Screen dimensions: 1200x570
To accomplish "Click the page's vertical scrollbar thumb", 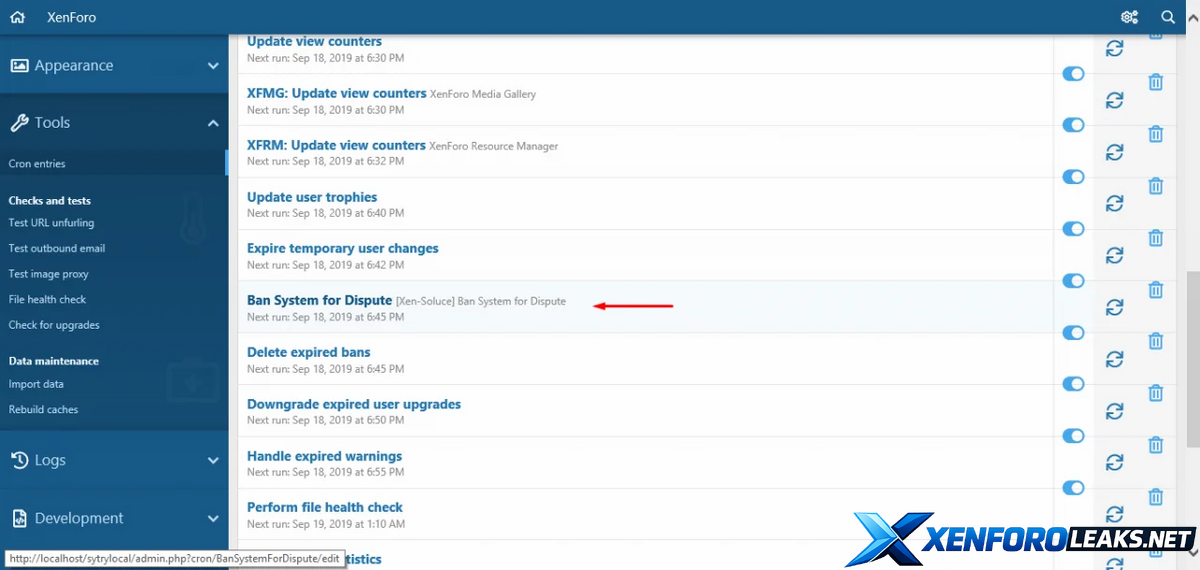I will 1193,360.
